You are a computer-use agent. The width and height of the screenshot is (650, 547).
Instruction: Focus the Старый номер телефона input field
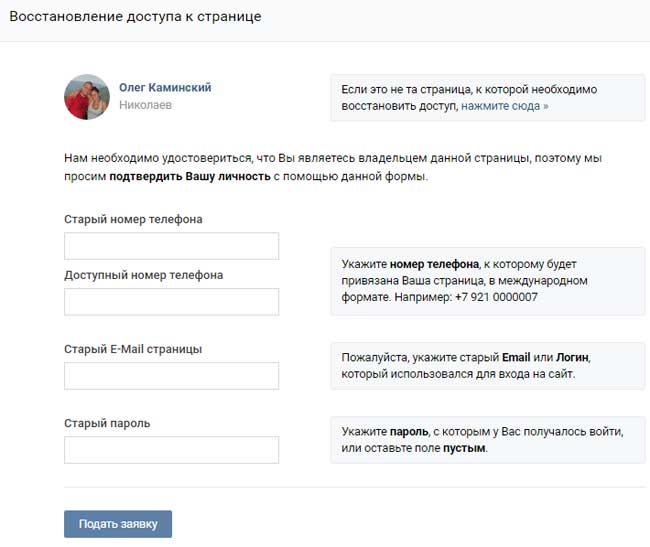pyautogui.click(x=171, y=246)
